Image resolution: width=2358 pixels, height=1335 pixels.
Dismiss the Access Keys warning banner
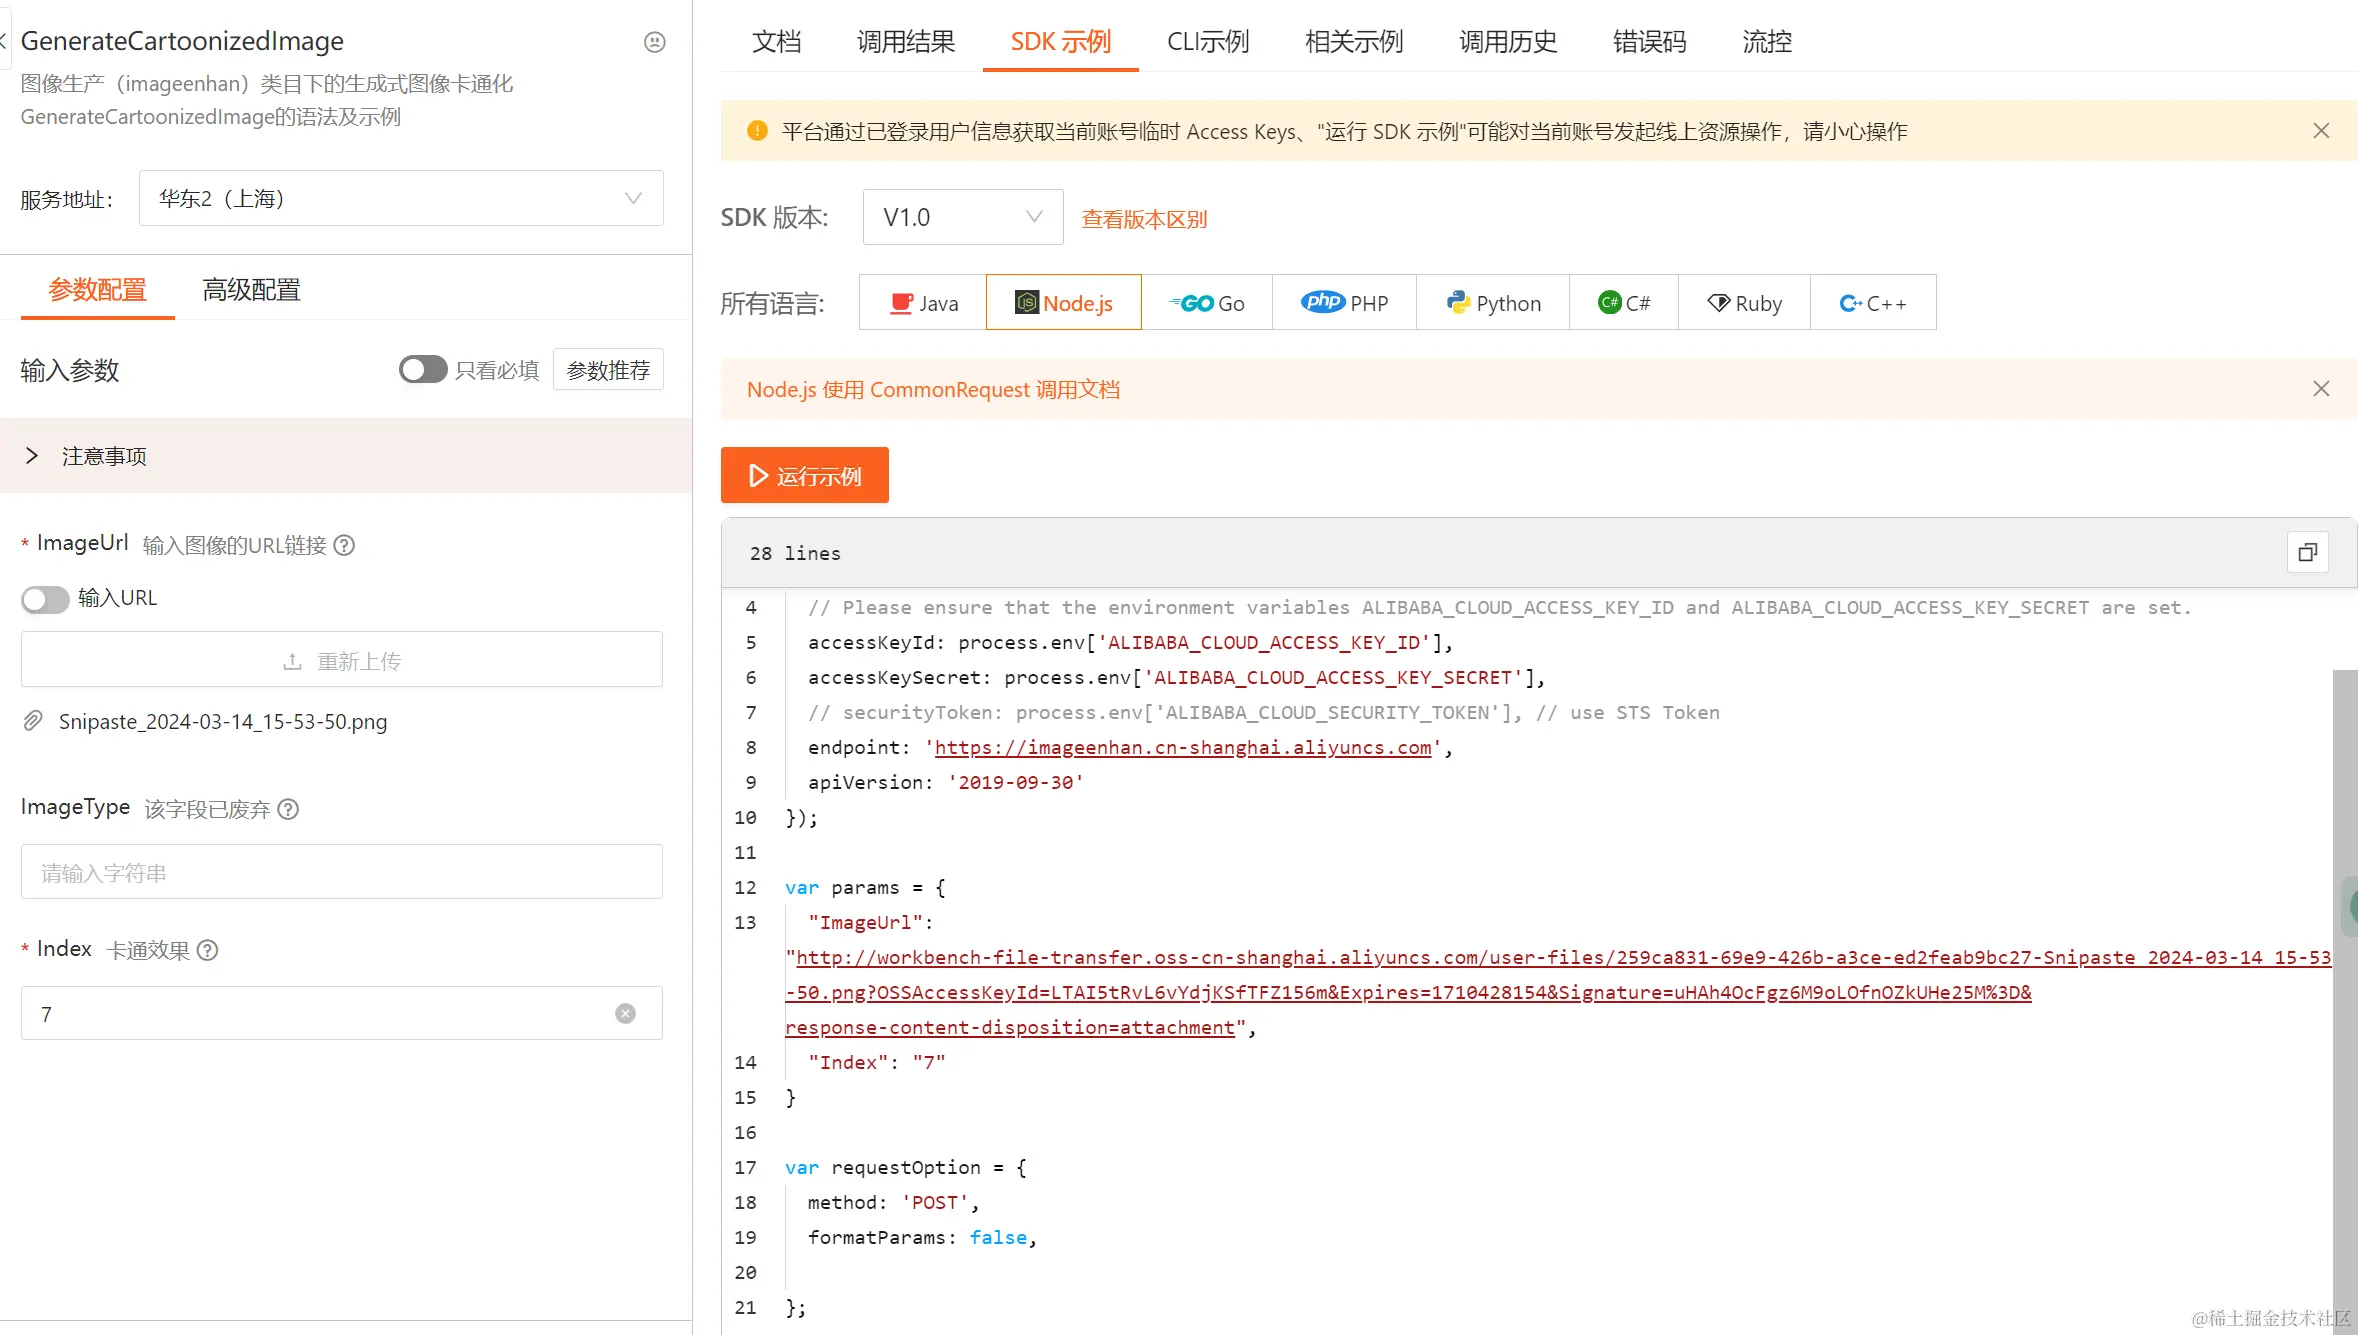tap(2321, 131)
